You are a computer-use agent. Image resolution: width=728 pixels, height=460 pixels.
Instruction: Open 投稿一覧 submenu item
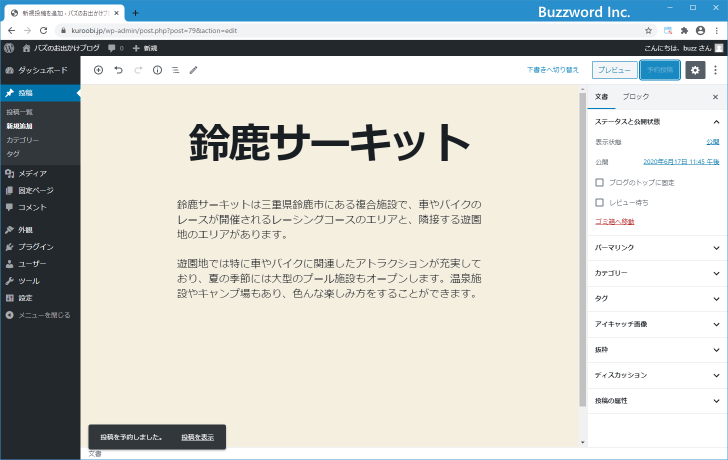(20, 112)
